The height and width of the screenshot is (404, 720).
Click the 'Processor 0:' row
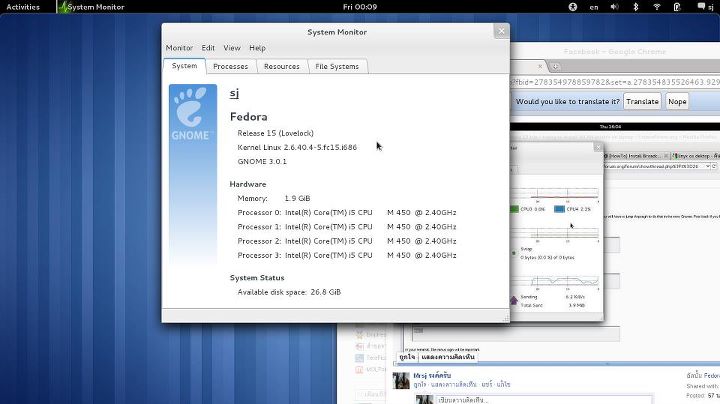point(347,213)
